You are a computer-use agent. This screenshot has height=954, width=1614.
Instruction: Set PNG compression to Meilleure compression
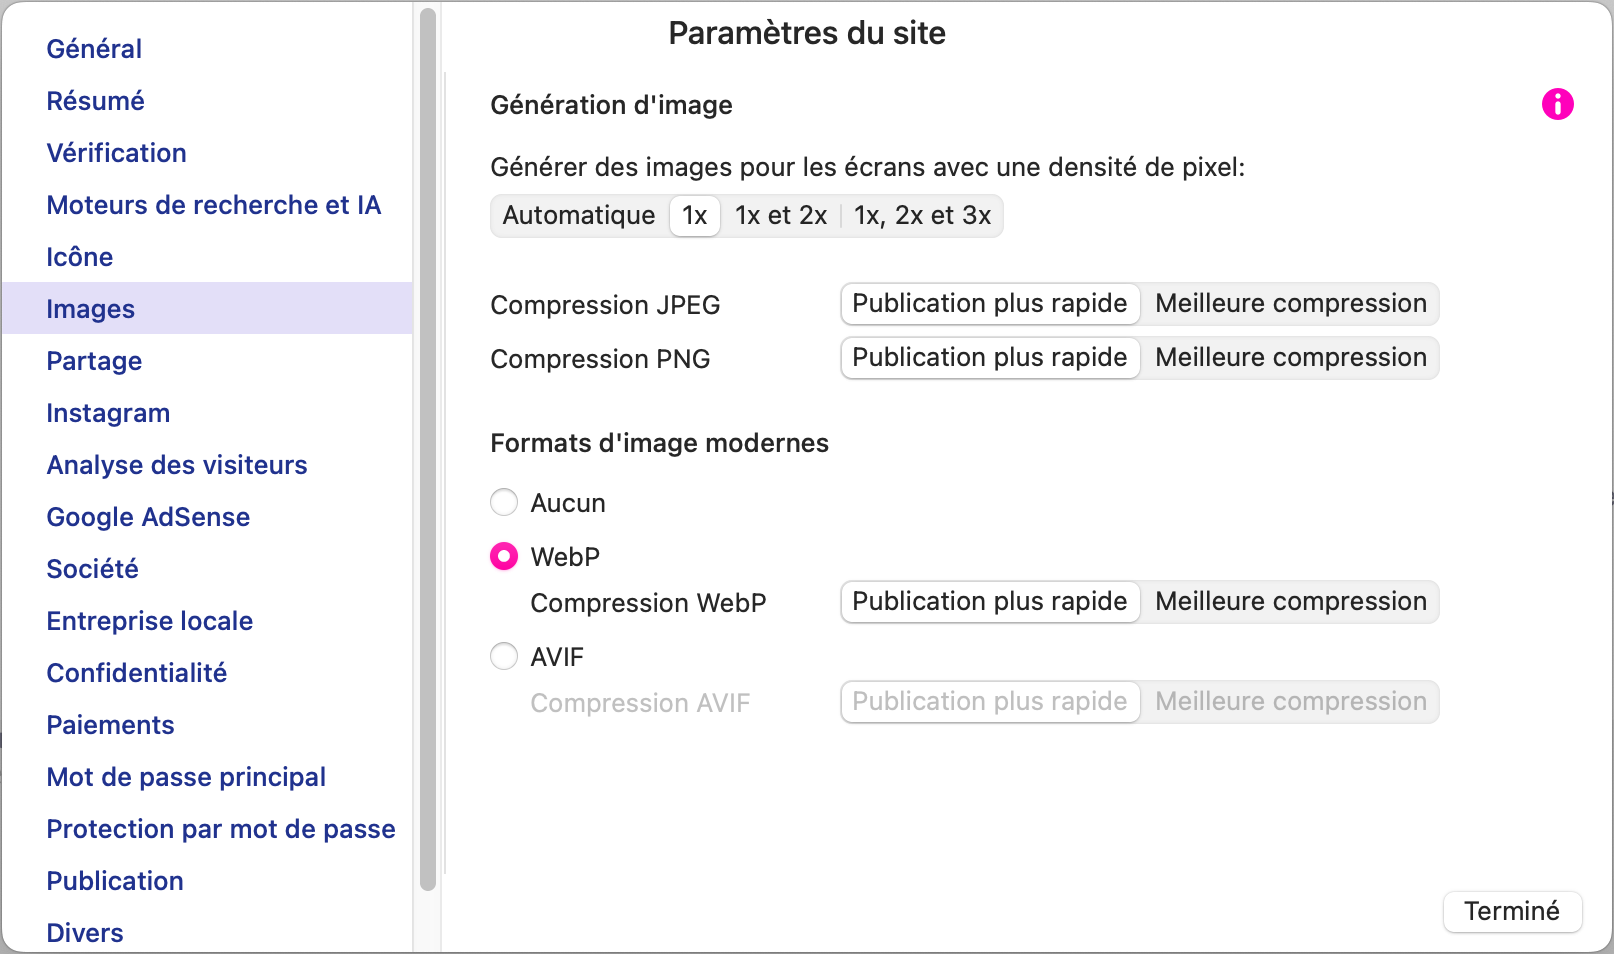(1290, 358)
